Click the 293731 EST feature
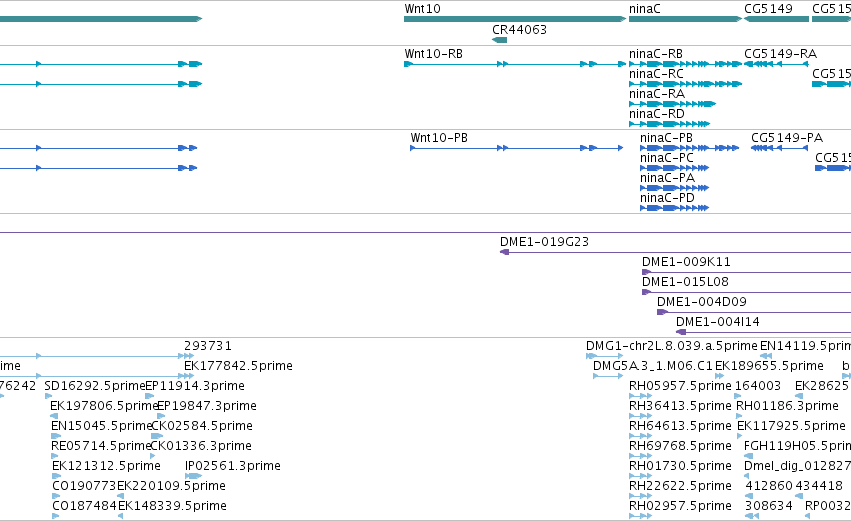 [208, 346]
